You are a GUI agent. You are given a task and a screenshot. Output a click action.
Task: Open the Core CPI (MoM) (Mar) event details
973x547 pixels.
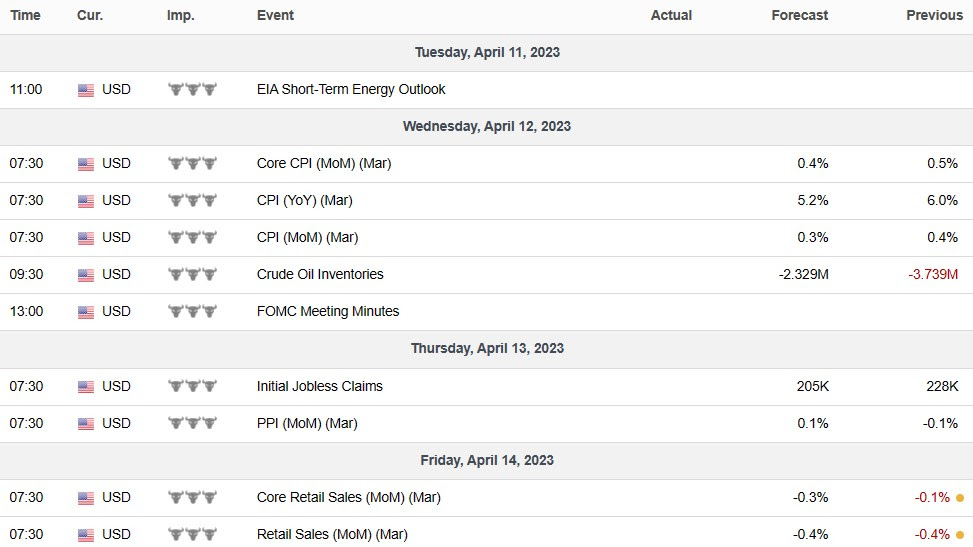pos(324,164)
